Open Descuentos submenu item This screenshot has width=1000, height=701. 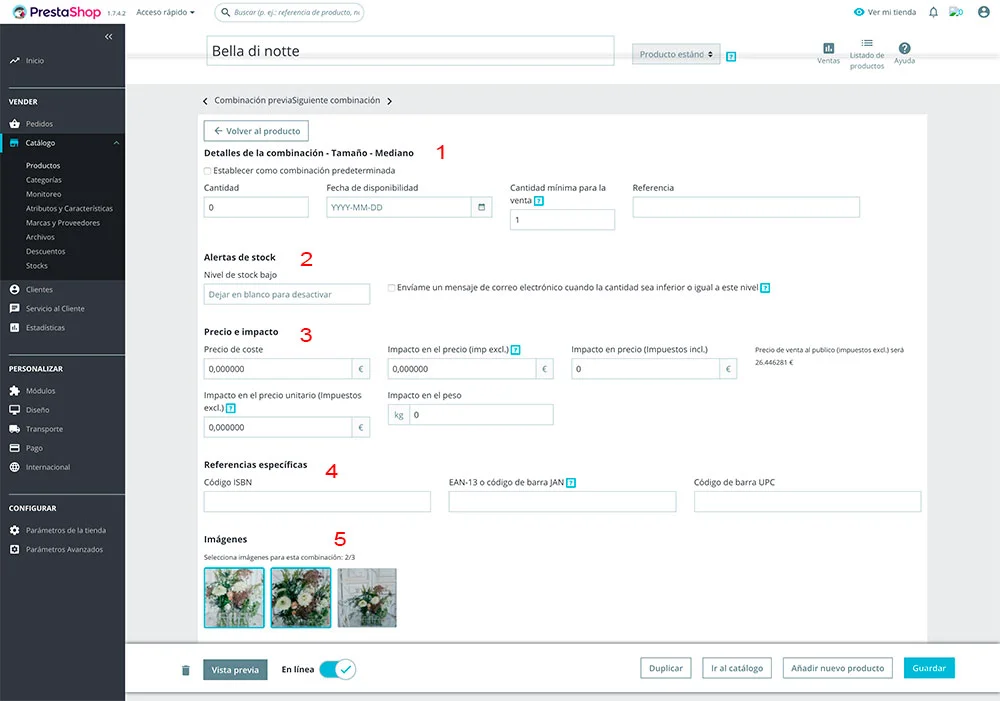click(45, 251)
